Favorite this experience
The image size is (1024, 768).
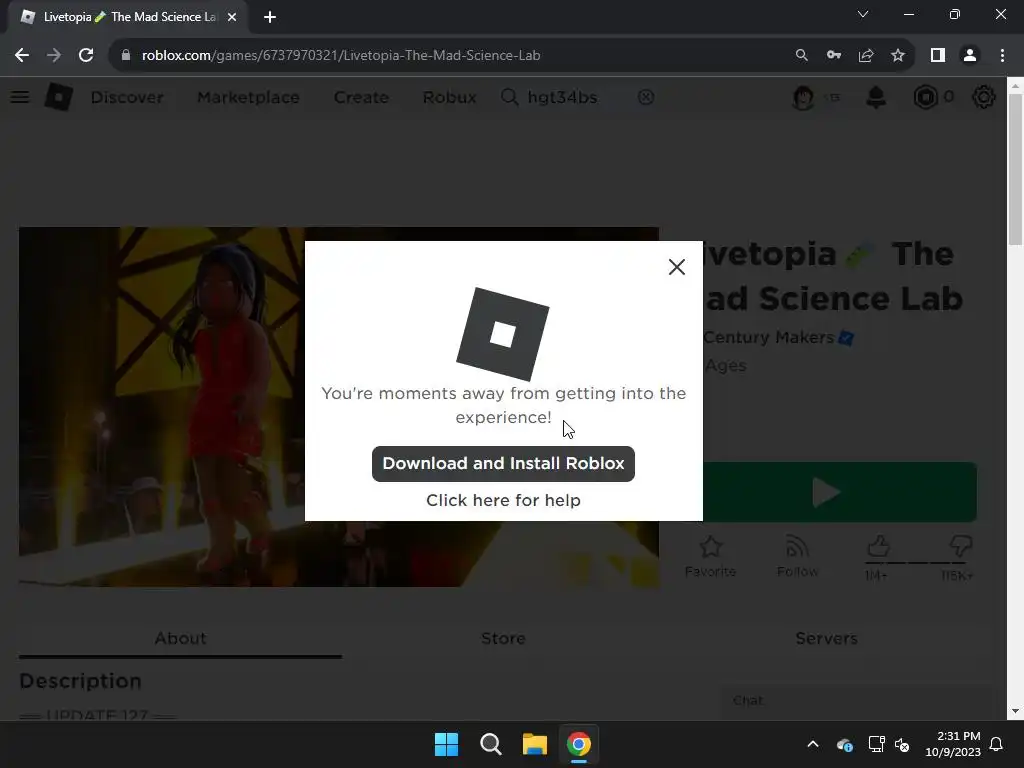pyautogui.click(x=711, y=557)
